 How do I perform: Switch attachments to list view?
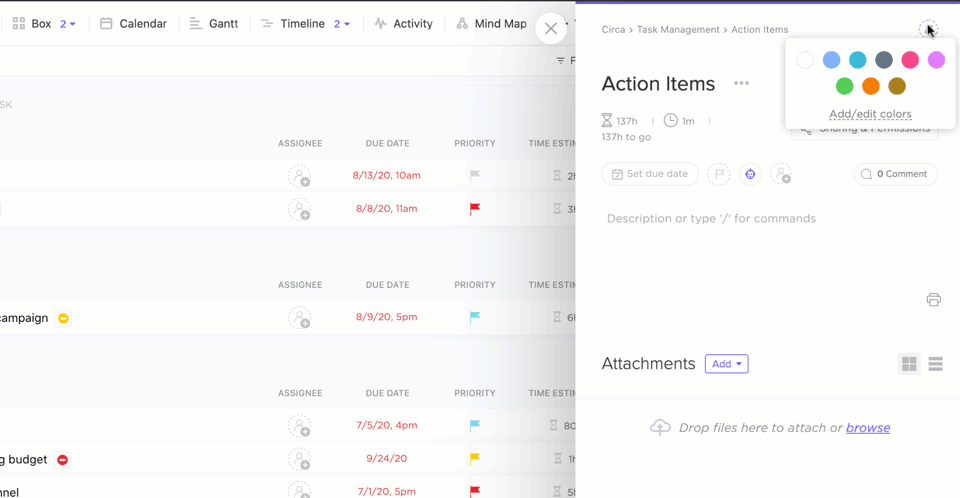pyautogui.click(x=936, y=365)
